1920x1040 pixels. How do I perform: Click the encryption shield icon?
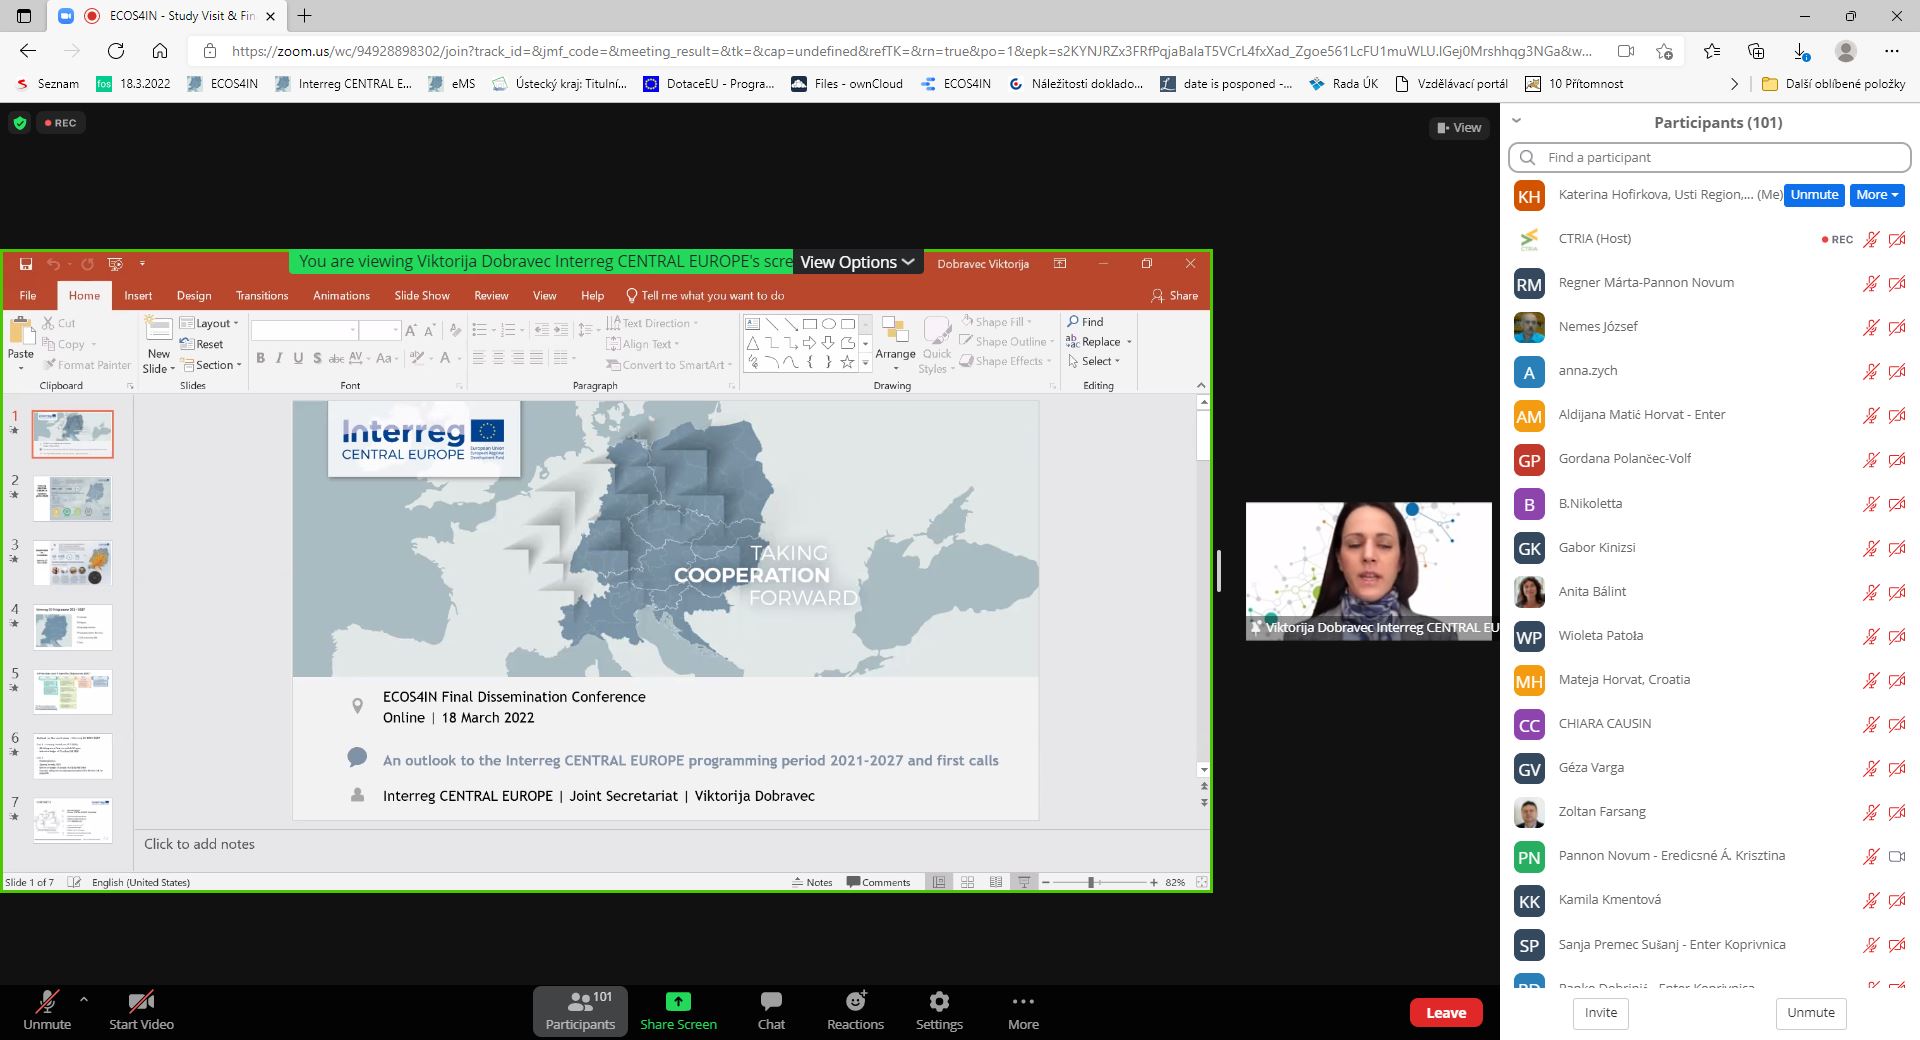tap(19, 123)
